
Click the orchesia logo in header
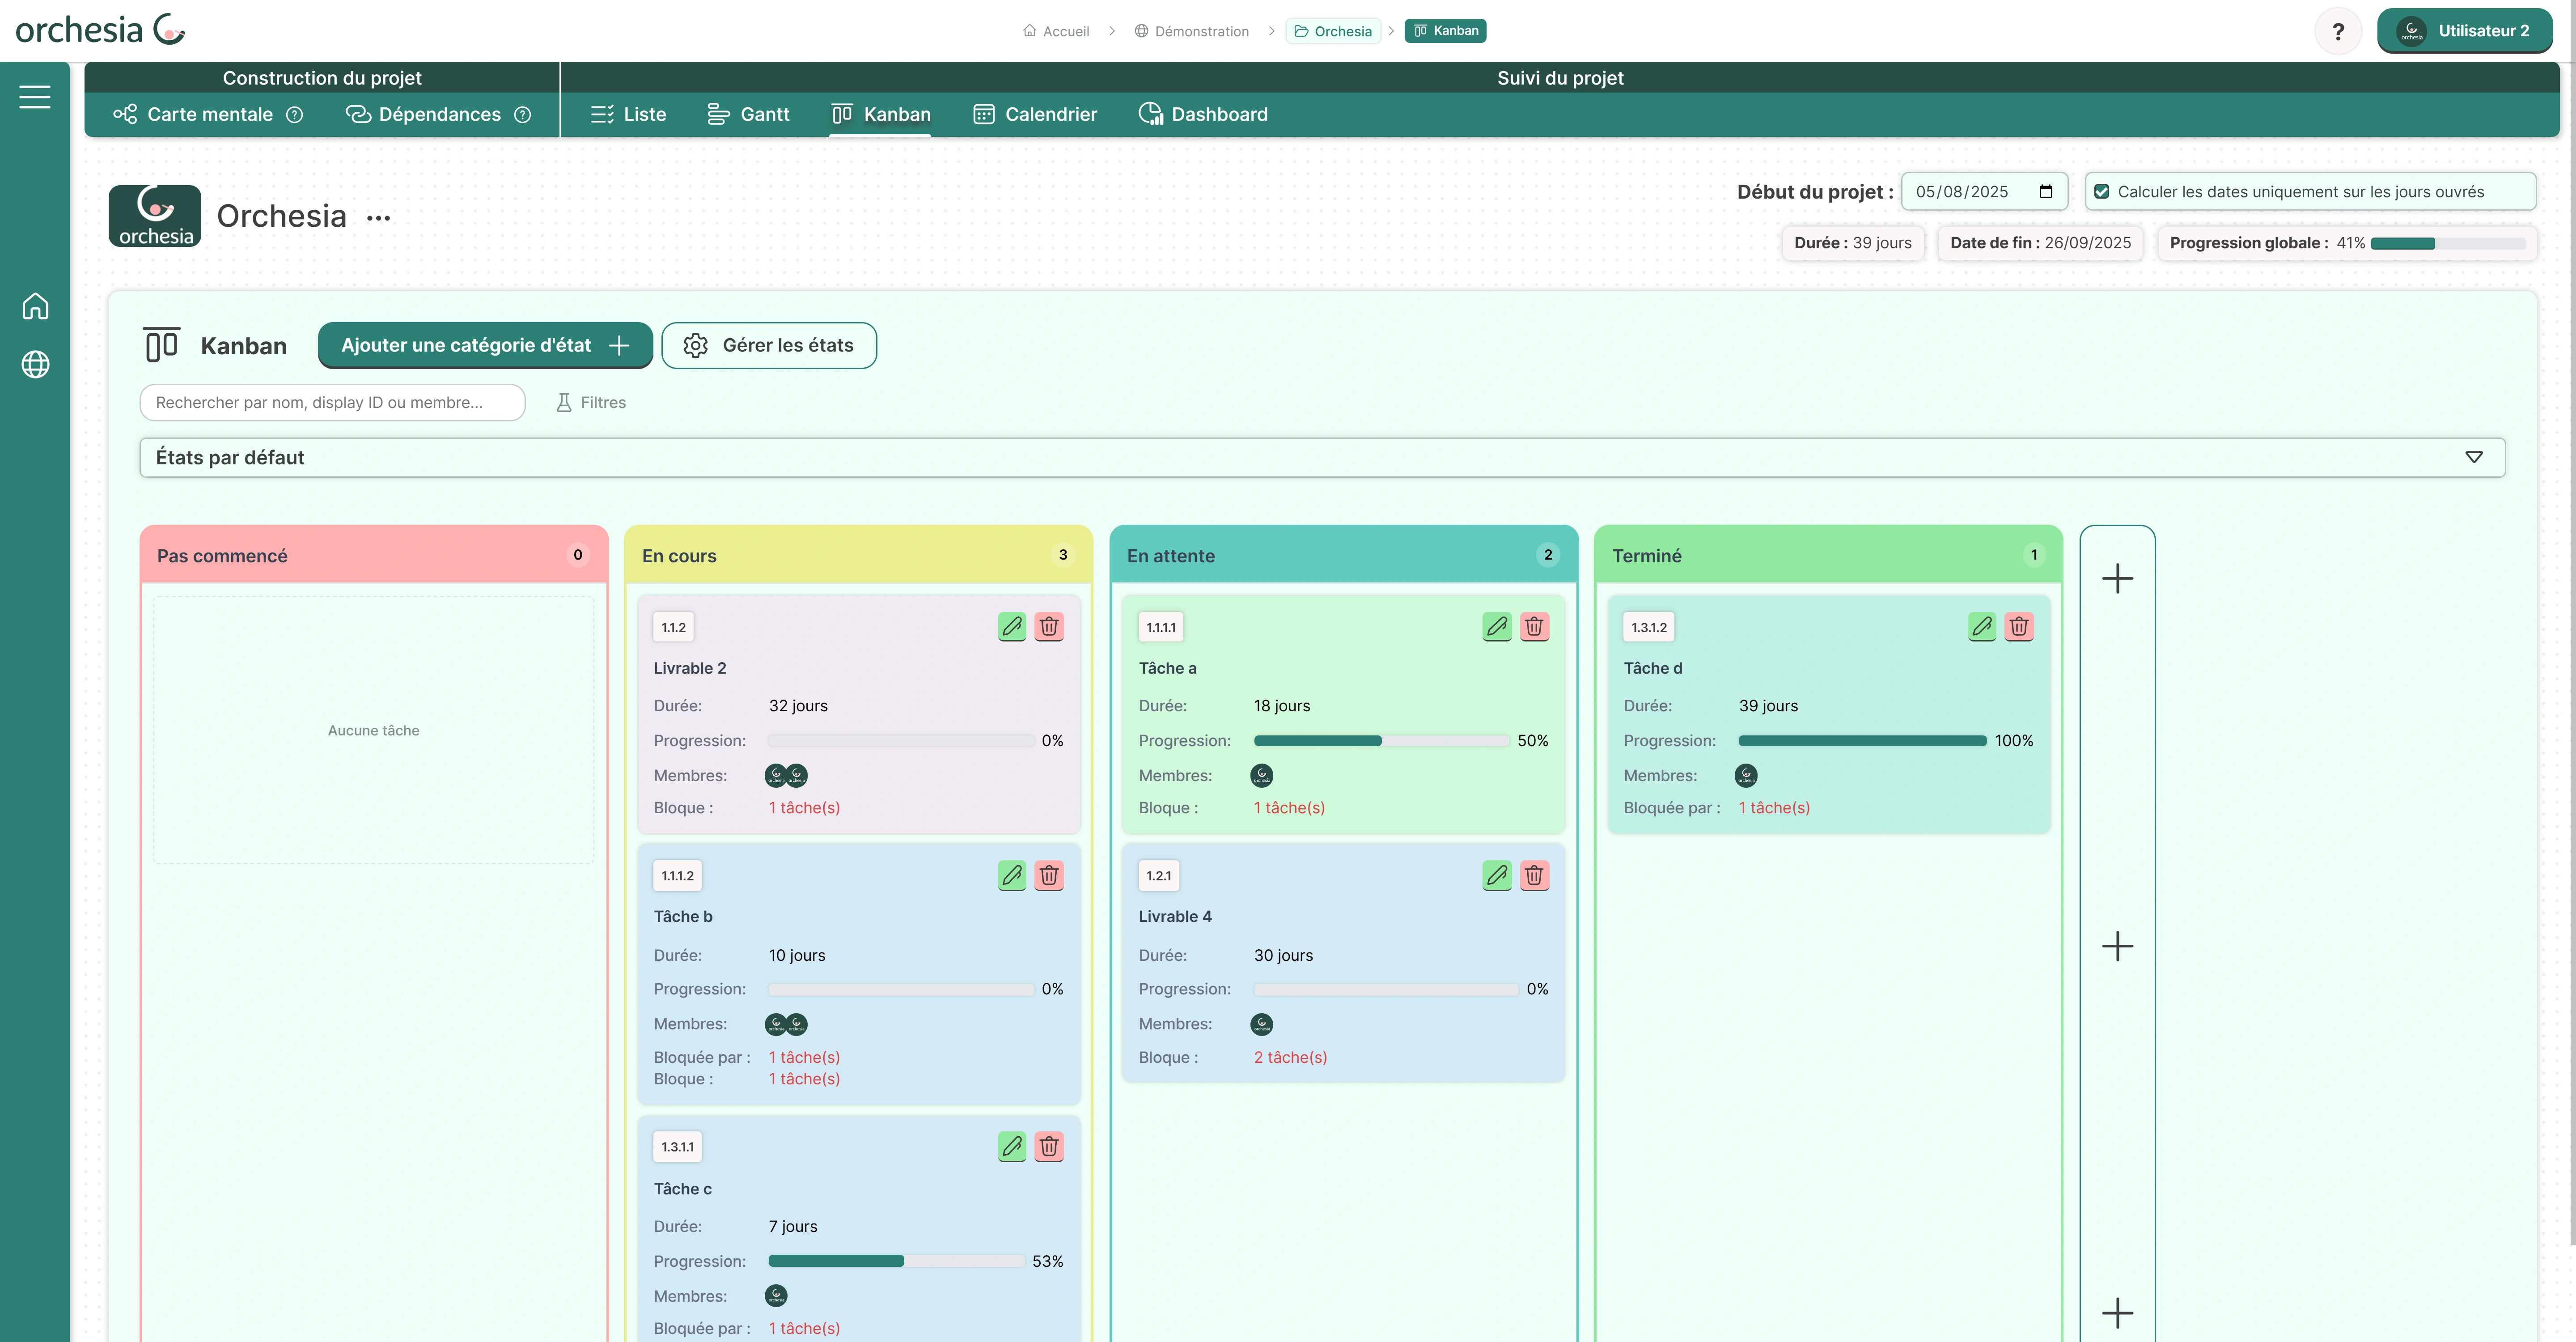pyautogui.click(x=100, y=30)
